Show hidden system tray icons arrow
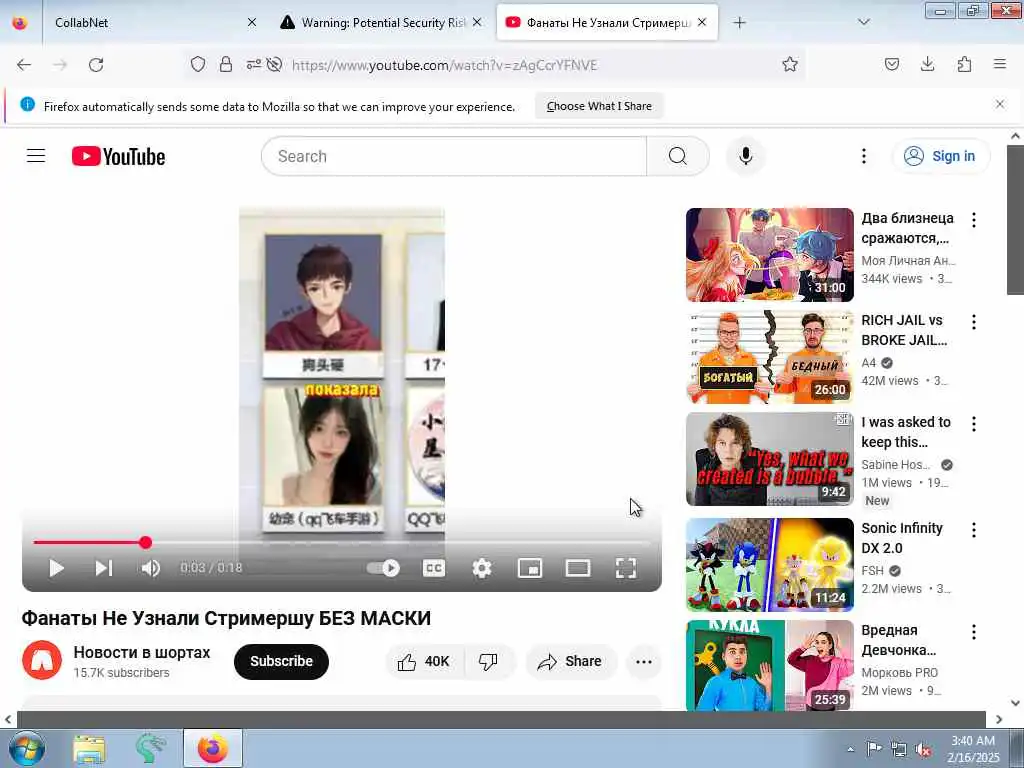Screen dimensions: 1024x768 (x=850, y=749)
